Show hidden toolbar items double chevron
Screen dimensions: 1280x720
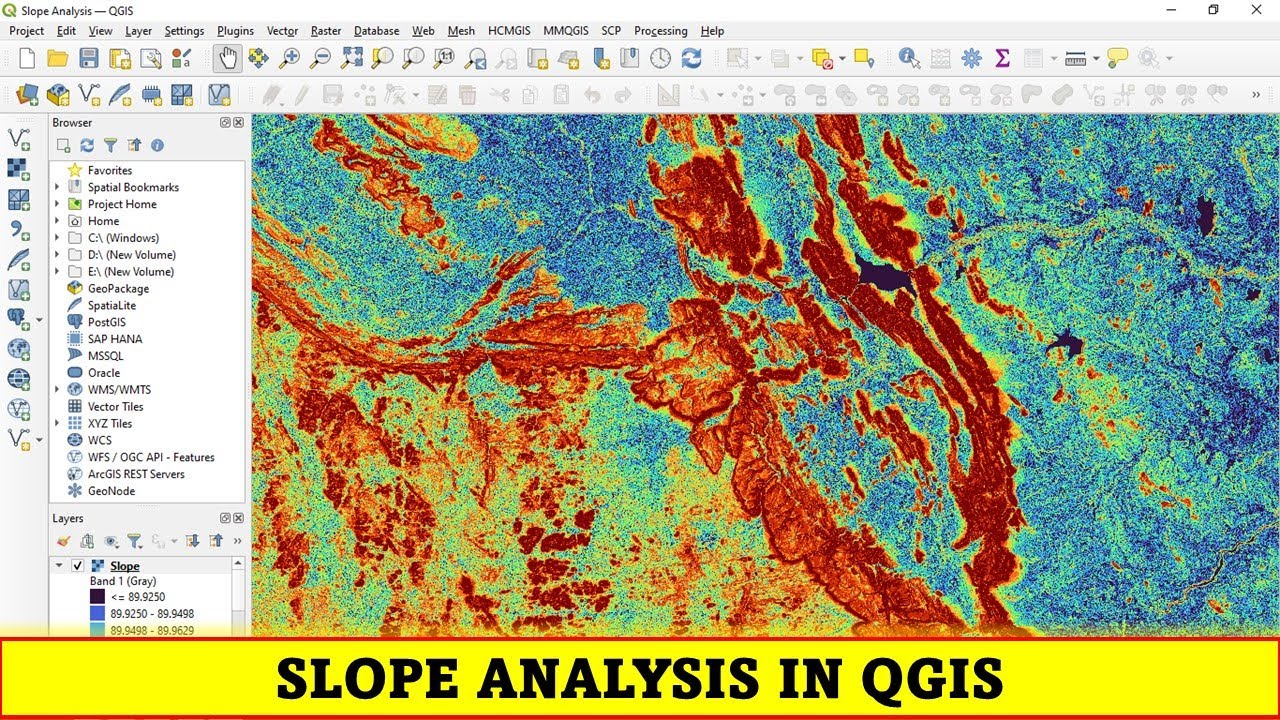[x=1256, y=95]
